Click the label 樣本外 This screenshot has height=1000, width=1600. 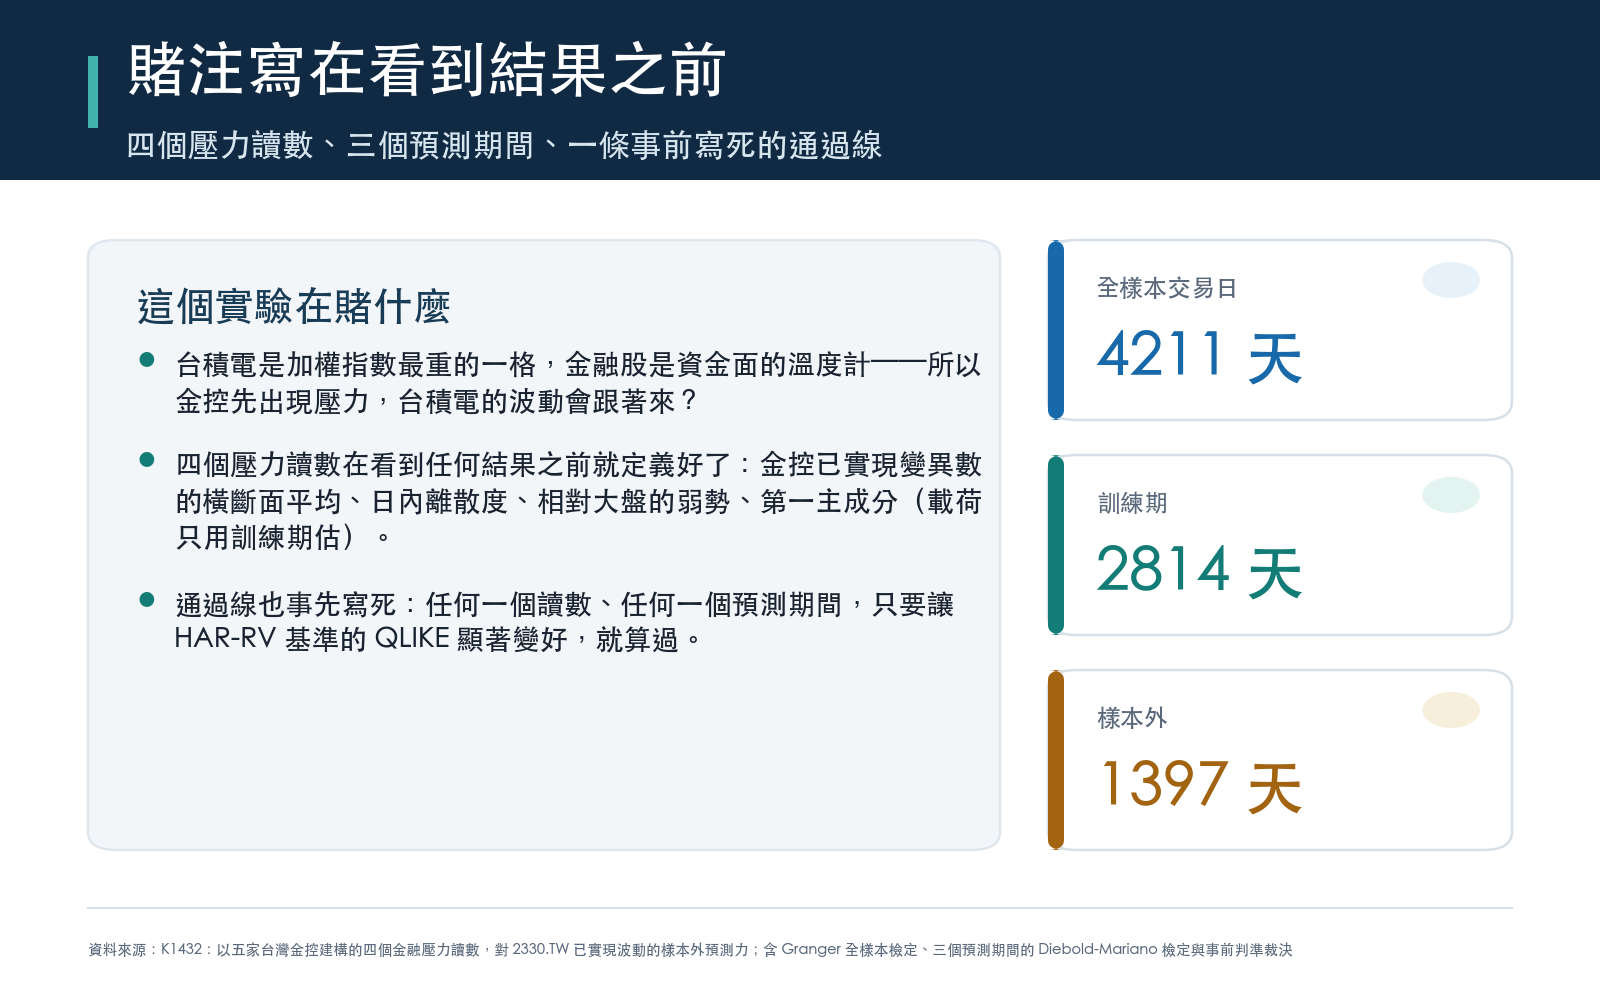pyautogui.click(x=1132, y=718)
